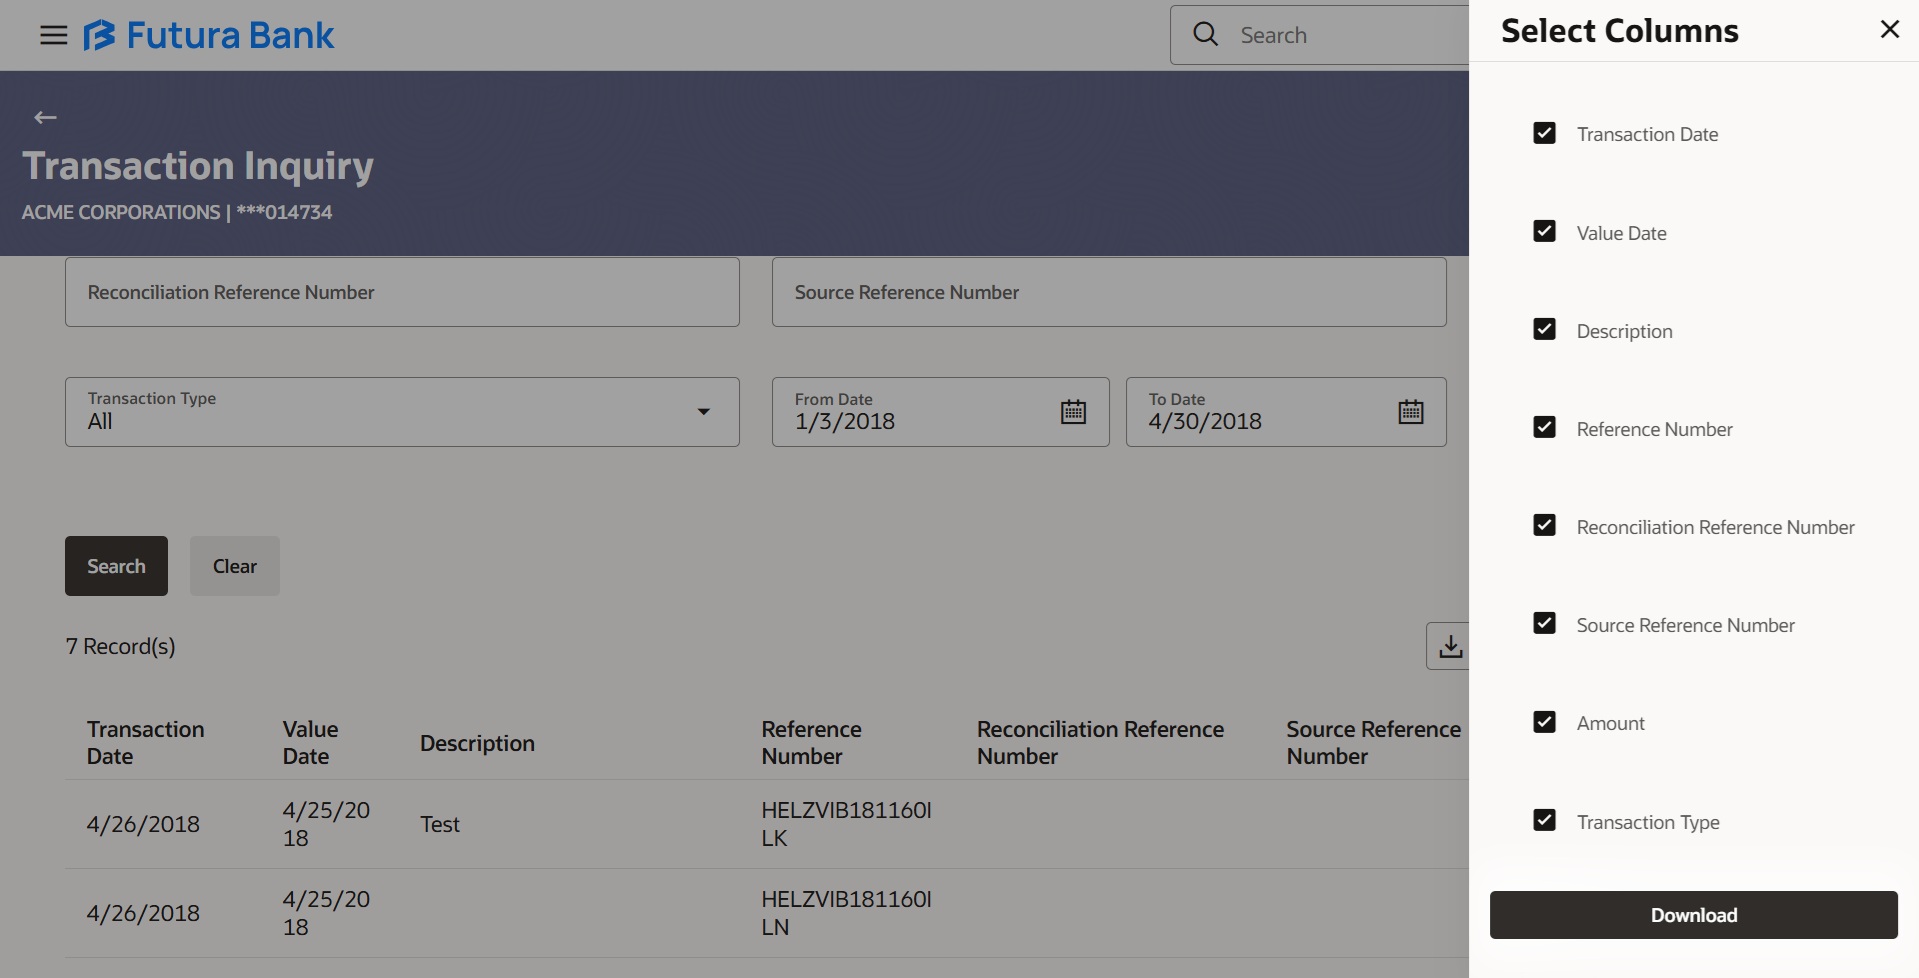This screenshot has width=1919, height=978.
Task: Click the Transaction Date table column header
Action: (145, 743)
